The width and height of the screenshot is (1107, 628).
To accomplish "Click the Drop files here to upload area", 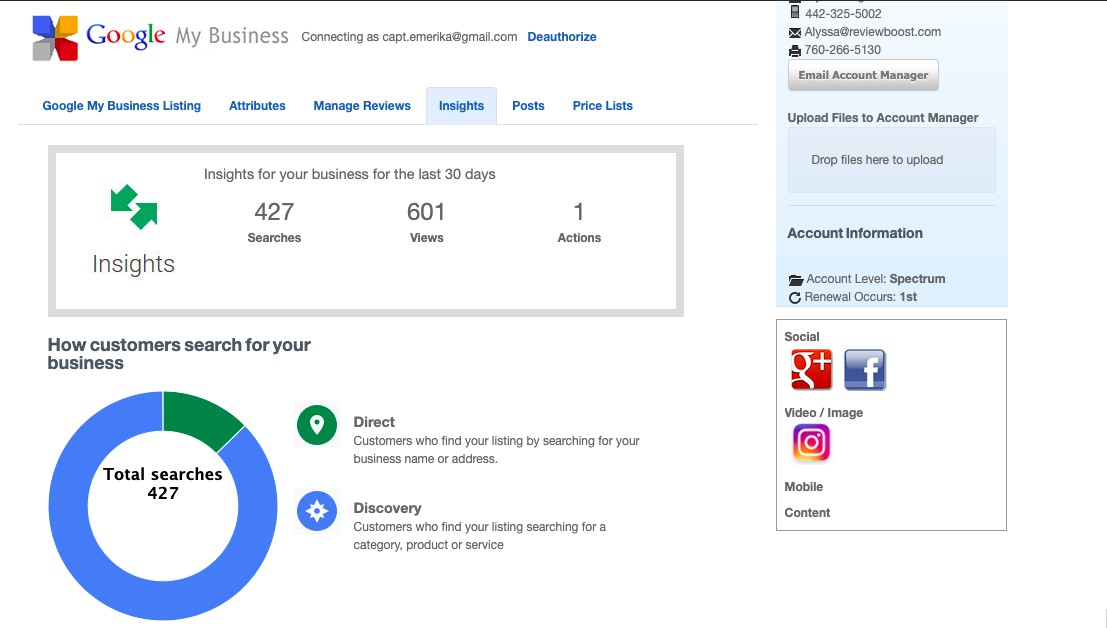I will (892, 160).
